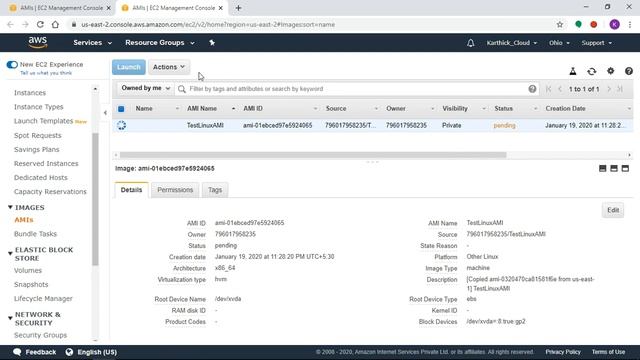Open the Feedback link
The image size is (640, 360).
click(x=35, y=352)
